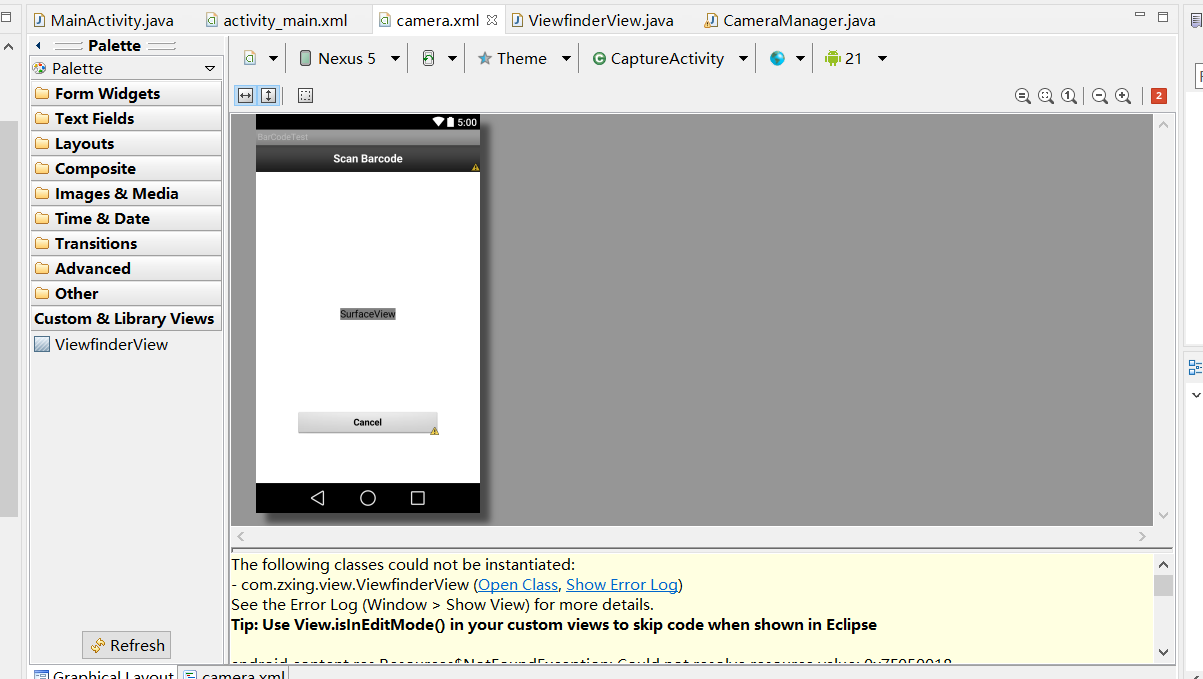This screenshot has height=679, width=1203.
Task: Select Custom & Library Views category
Action: (126, 318)
